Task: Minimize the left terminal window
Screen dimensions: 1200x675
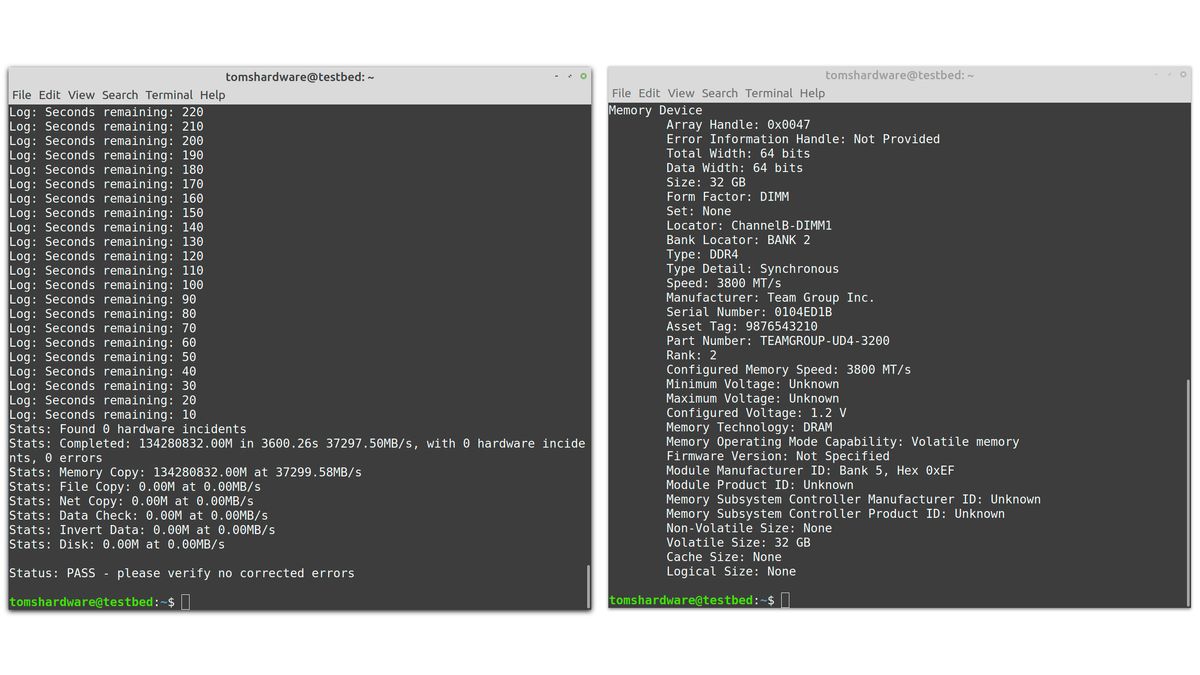Action: click(557, 76)
